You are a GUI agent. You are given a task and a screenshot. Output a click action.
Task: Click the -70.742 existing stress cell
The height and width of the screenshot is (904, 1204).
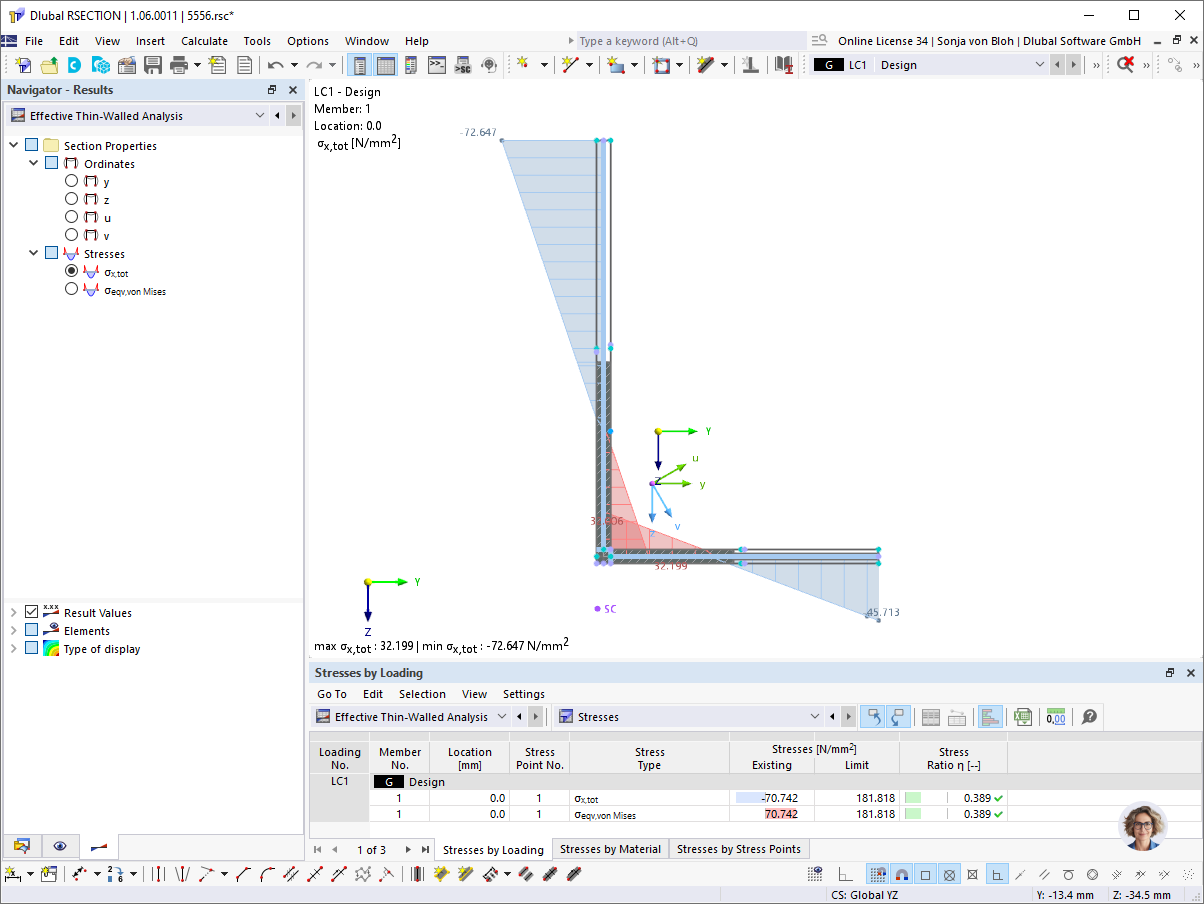(772, 798)
